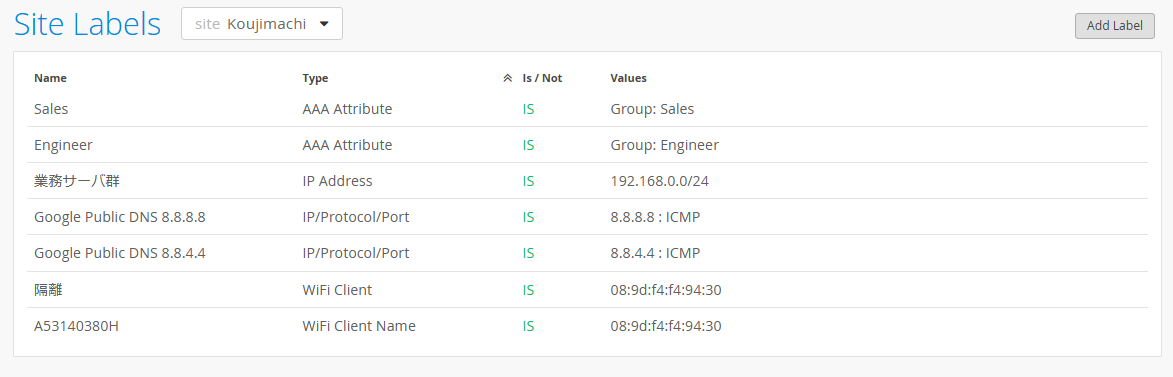Viewport: 1173px width, 377px height.
Task: Click the Is / Not column header
Action: (542, 78)
